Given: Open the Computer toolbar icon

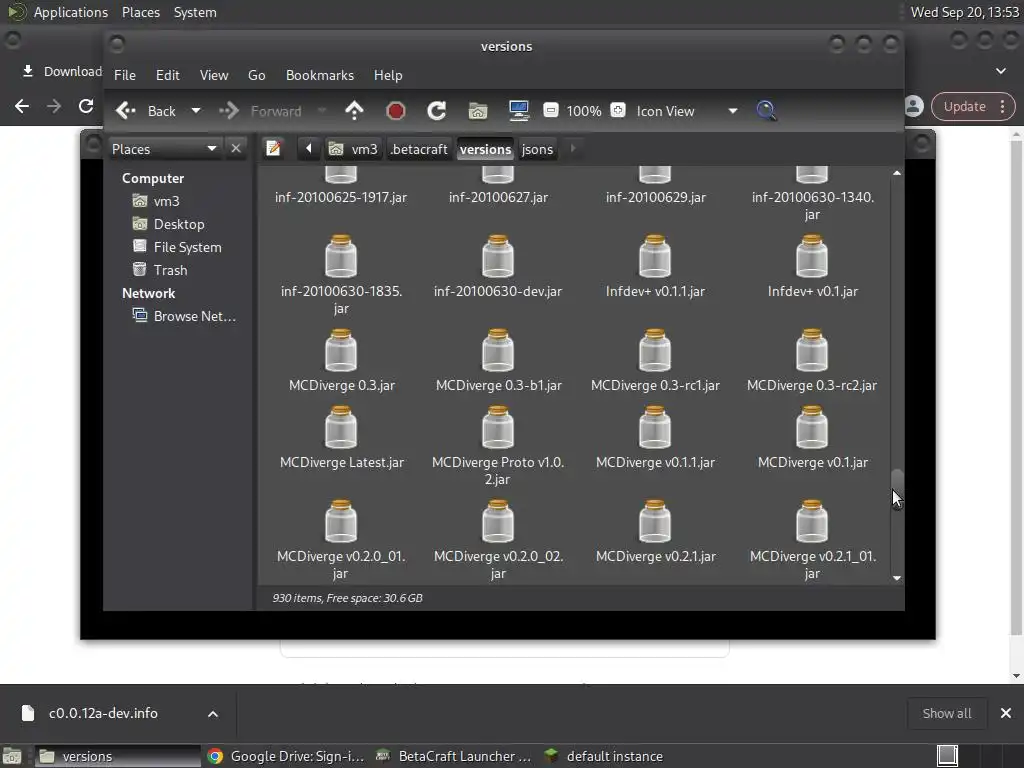Looking at the screenshot, I should (519, 111).
